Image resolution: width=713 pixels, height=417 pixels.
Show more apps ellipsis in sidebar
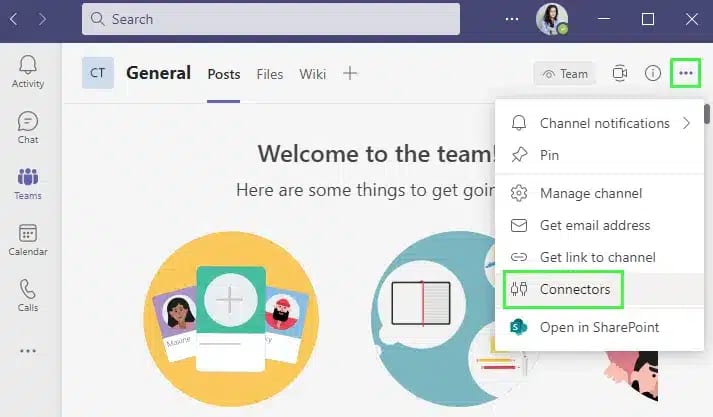click(28, 351)
